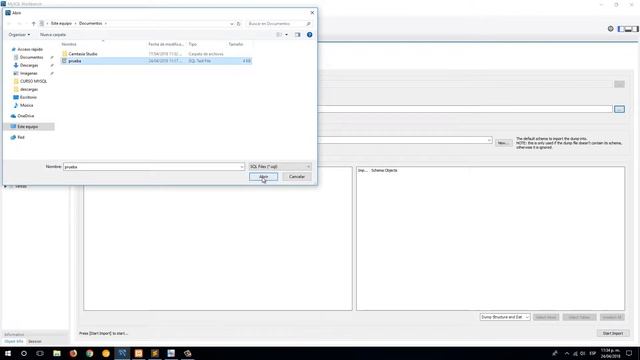Click Documentos in the address breadcrumb
The height and width of the screenshot is (360, 640).
tap(91, 24)
